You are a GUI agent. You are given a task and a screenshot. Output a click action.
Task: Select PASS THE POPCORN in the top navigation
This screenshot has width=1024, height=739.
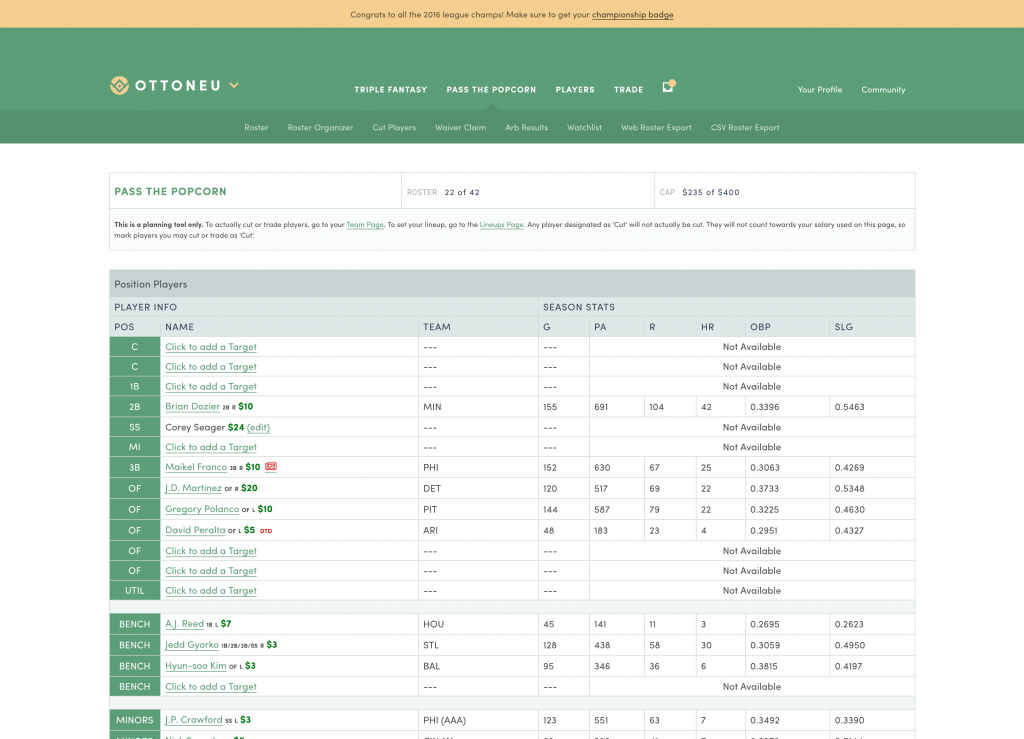coord(491,89)
